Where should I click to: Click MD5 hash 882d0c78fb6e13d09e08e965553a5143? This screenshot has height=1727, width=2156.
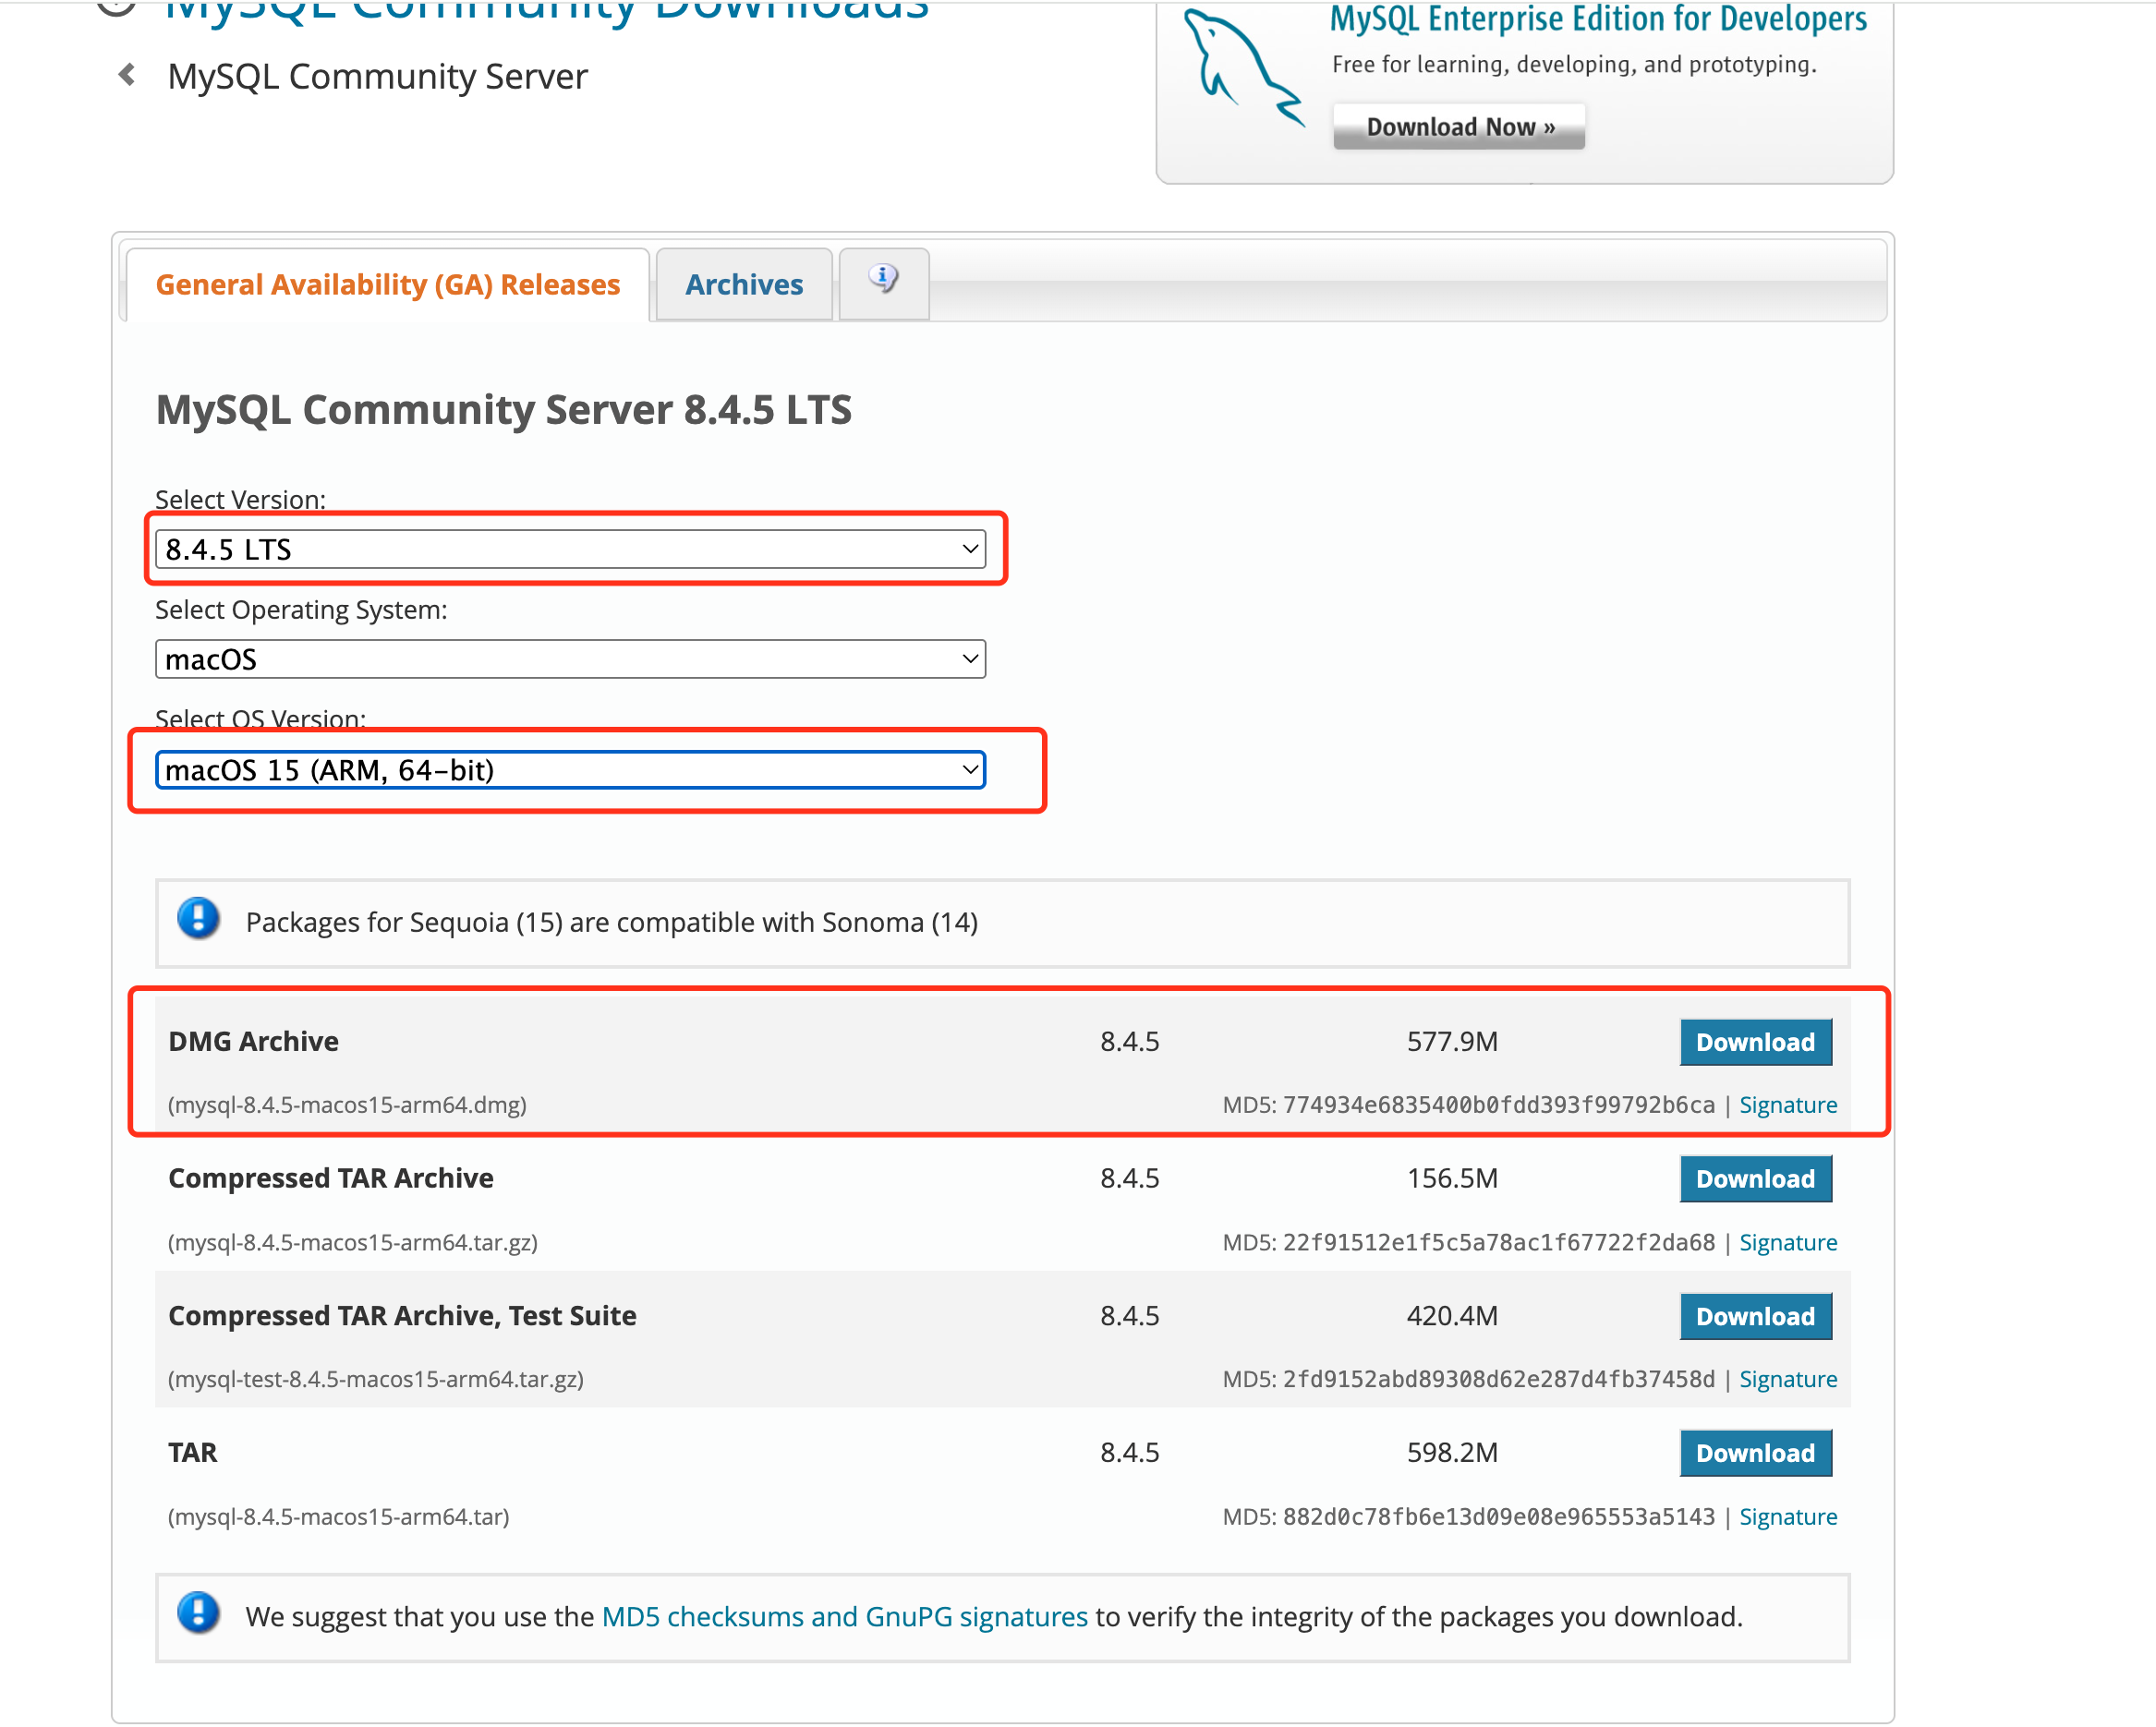(x=1499, y=1517)
